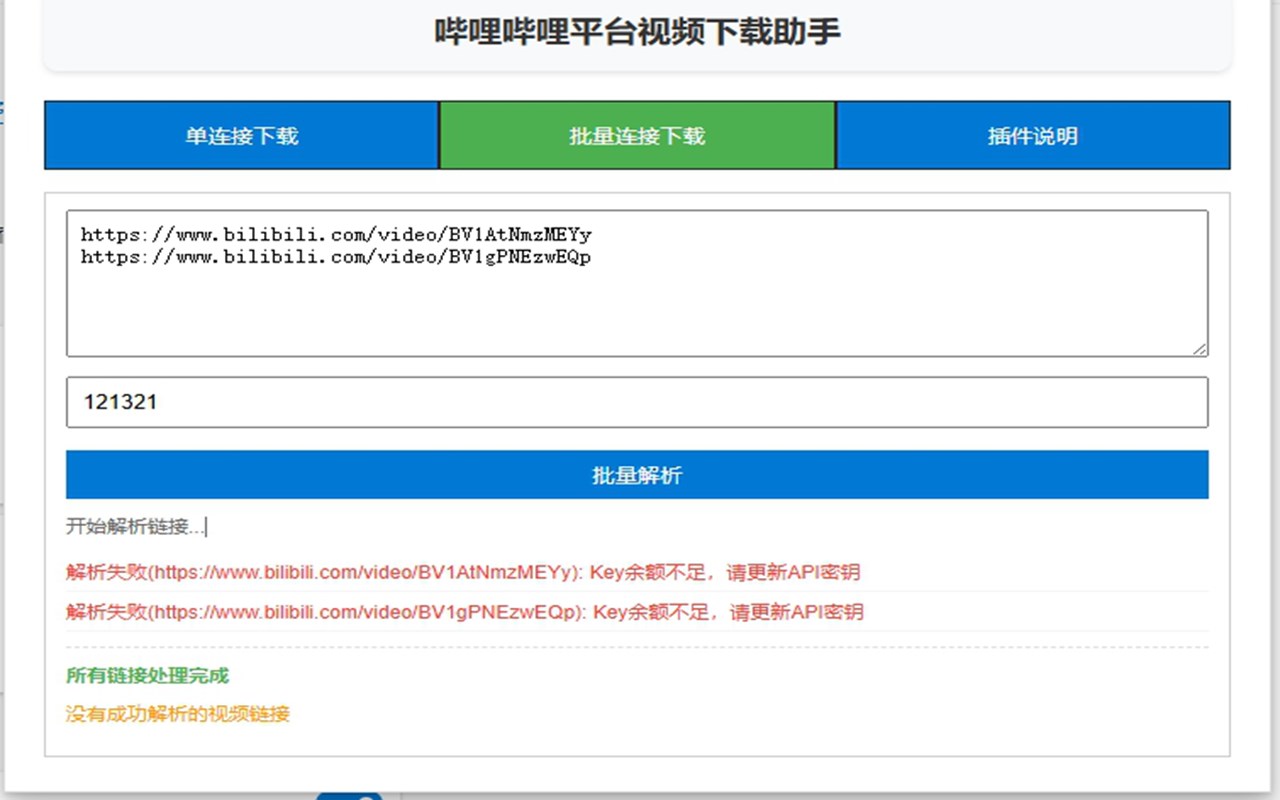Click the second URL line ending BV1gPNEzwEQp in textarea
Screen dimensions: 1280x800
pos(336,257)
